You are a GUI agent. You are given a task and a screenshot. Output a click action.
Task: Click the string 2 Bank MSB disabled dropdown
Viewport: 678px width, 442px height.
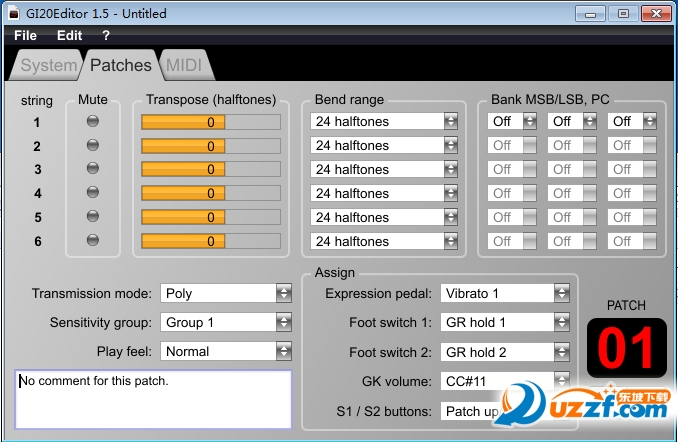[x=512, y=145]
